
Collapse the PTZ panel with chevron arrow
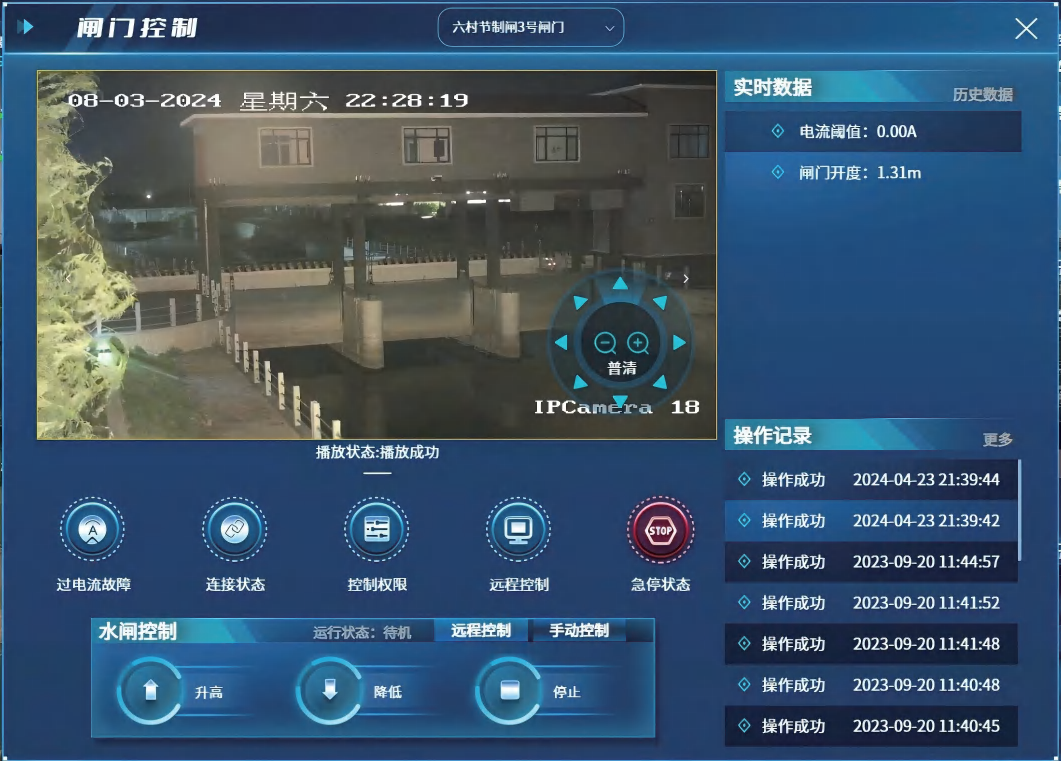(686, 279)
